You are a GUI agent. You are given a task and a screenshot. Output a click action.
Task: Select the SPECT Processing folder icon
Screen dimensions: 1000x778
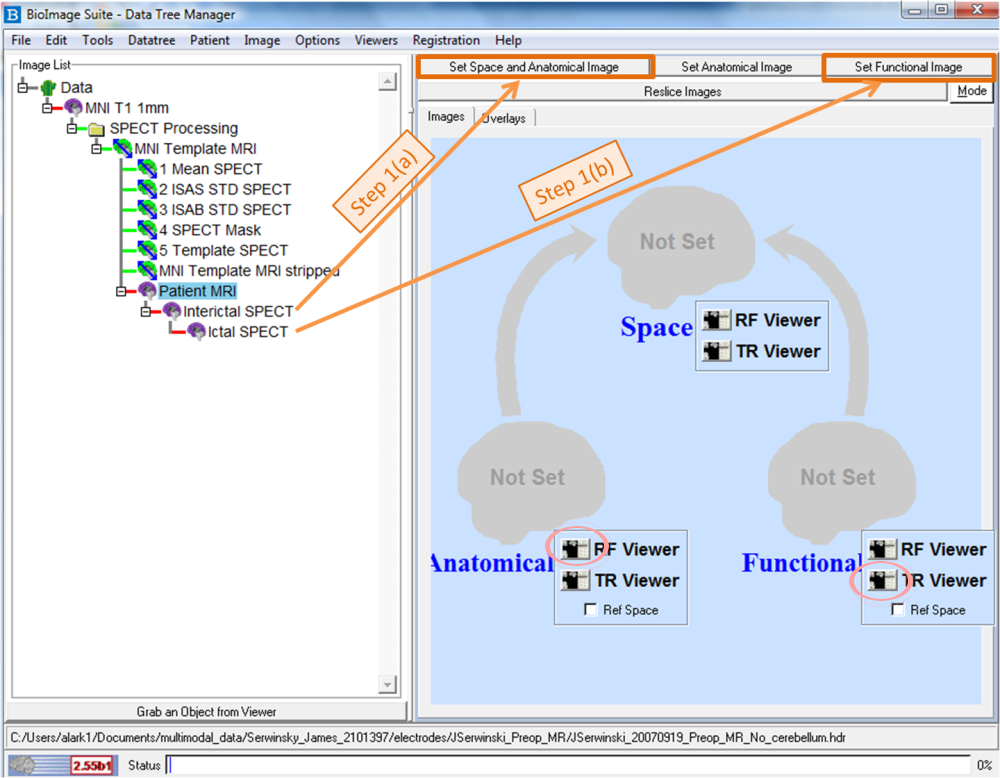(x=97, y=129)
